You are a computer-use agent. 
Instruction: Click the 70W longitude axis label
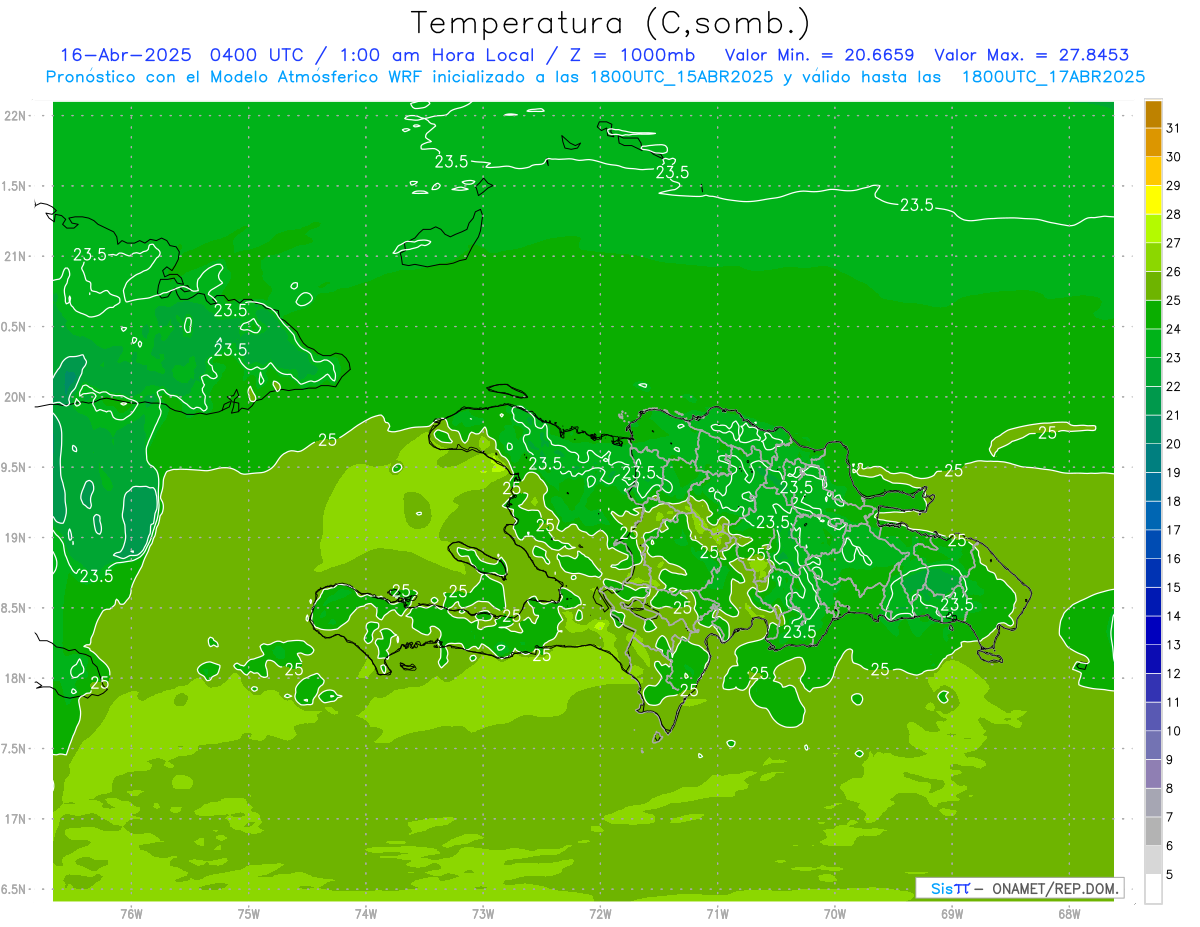coord(835,913)
